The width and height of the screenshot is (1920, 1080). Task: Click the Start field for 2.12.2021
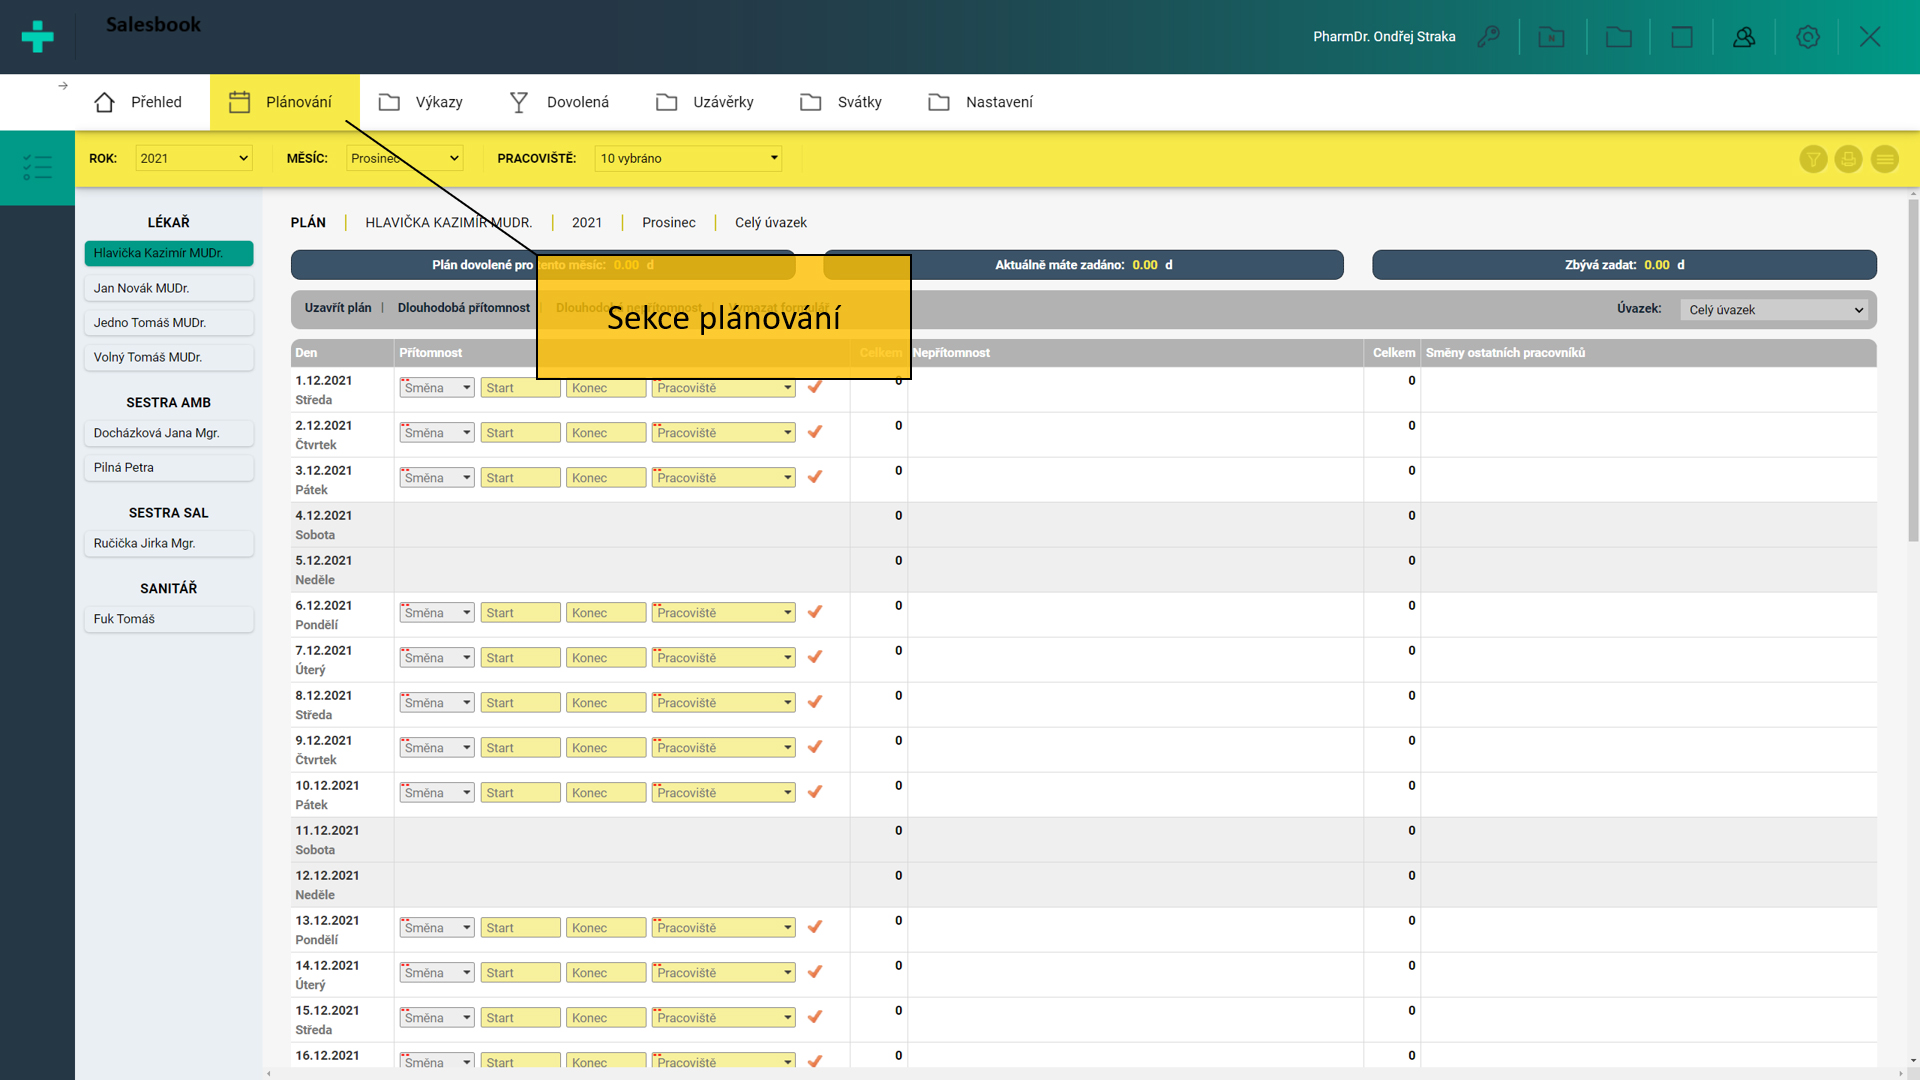[520, 433]
